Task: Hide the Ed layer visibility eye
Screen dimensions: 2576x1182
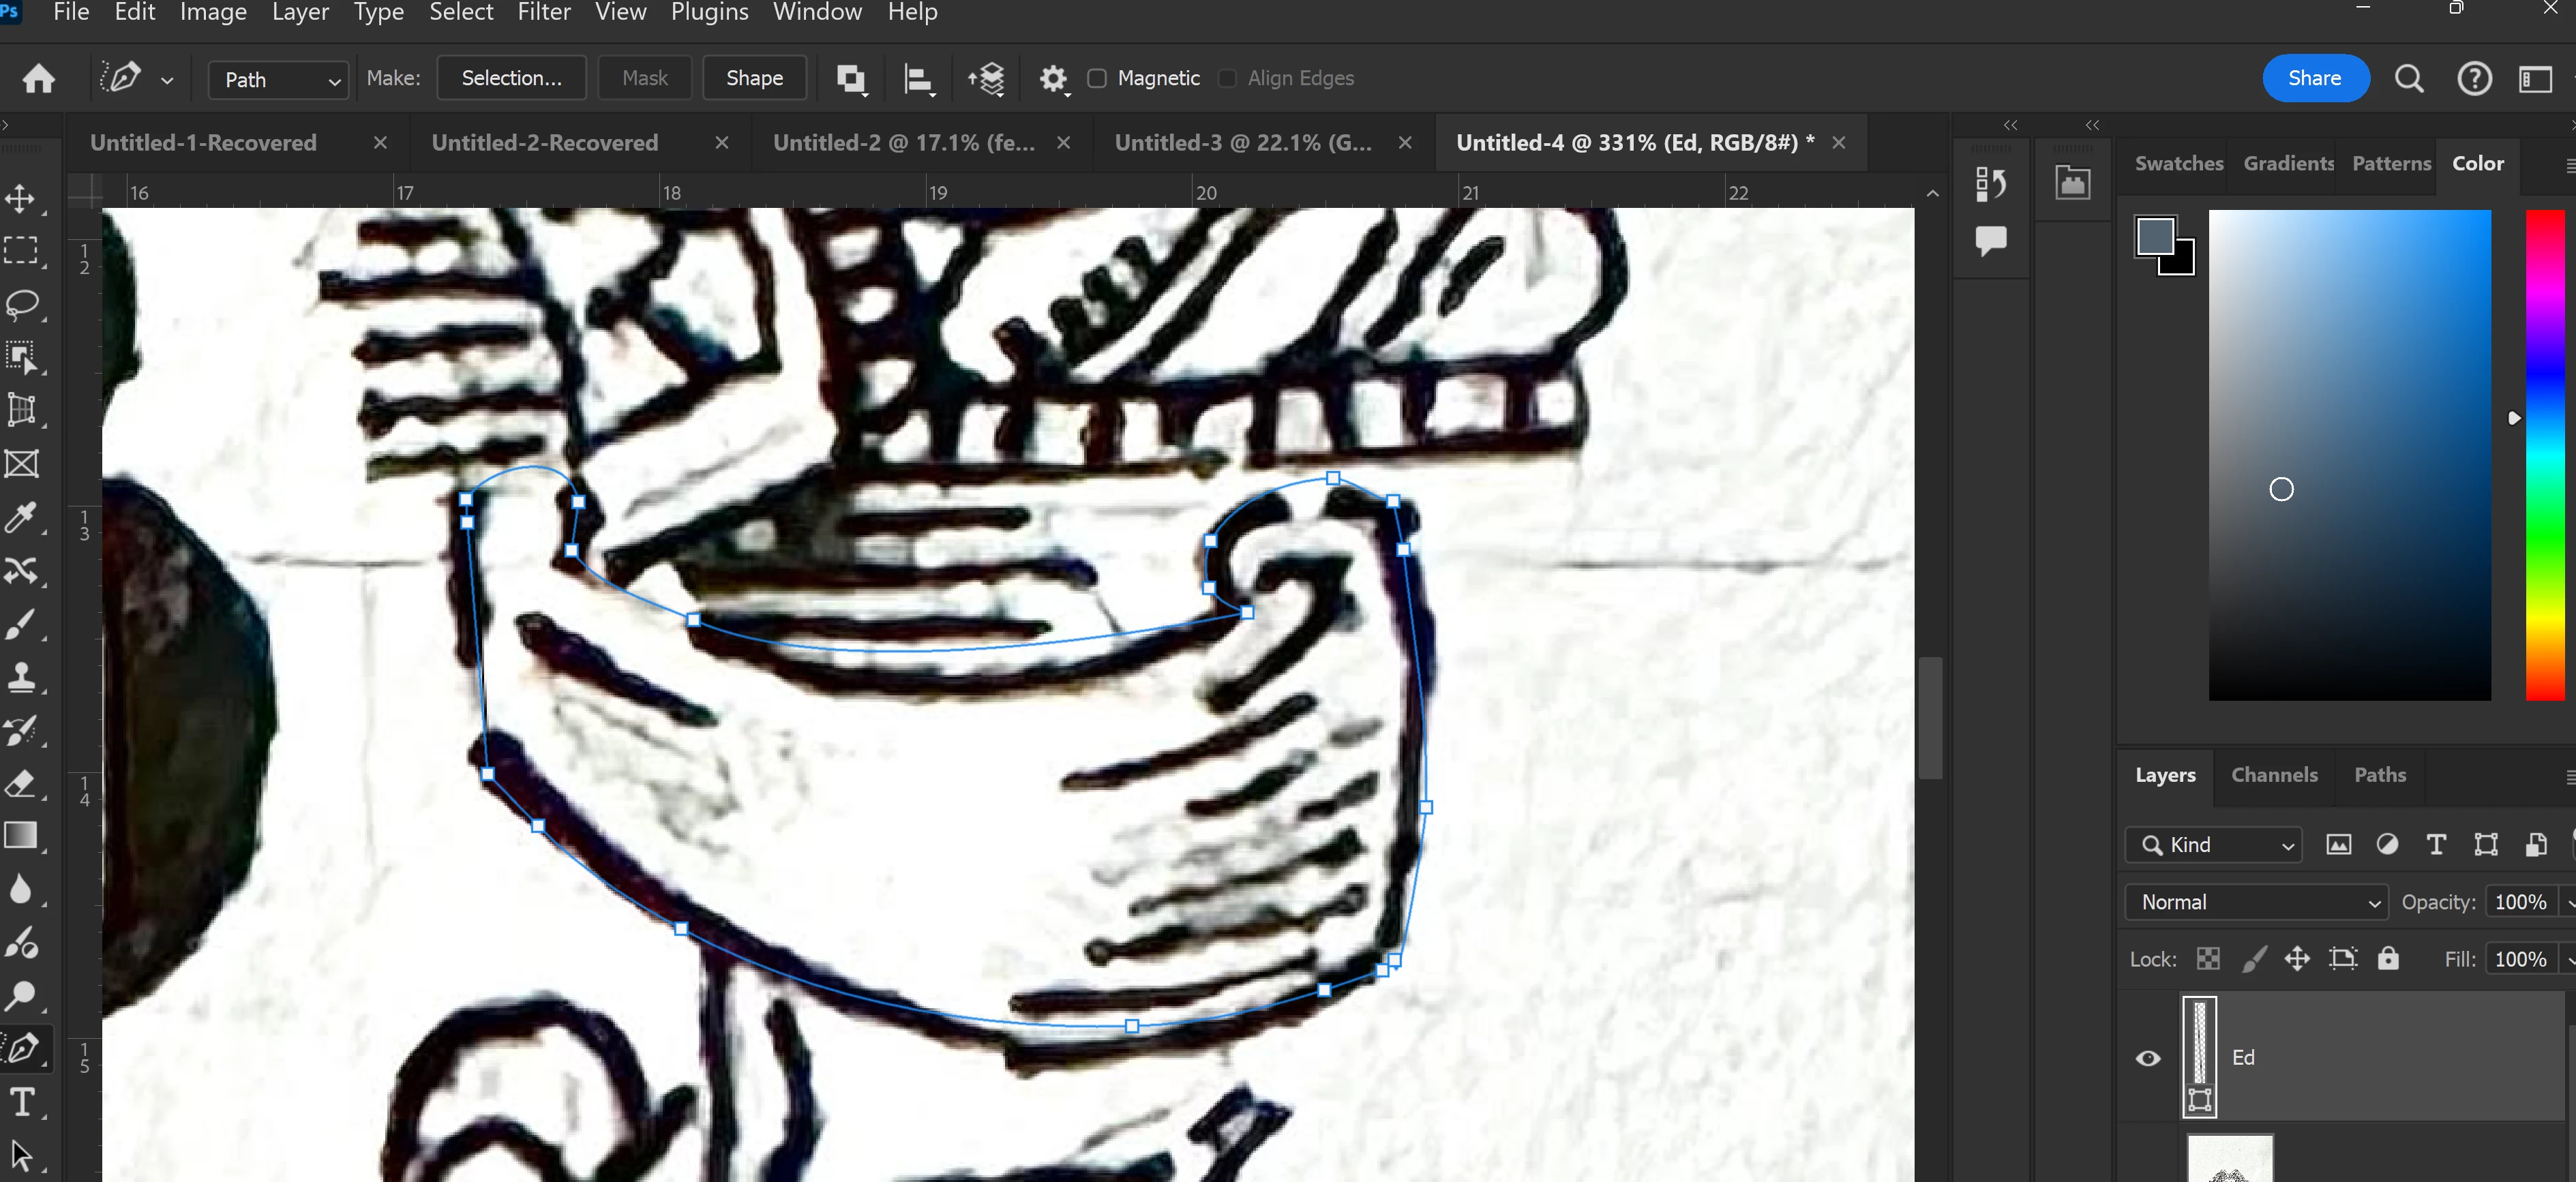Action: [2147, 1058]
